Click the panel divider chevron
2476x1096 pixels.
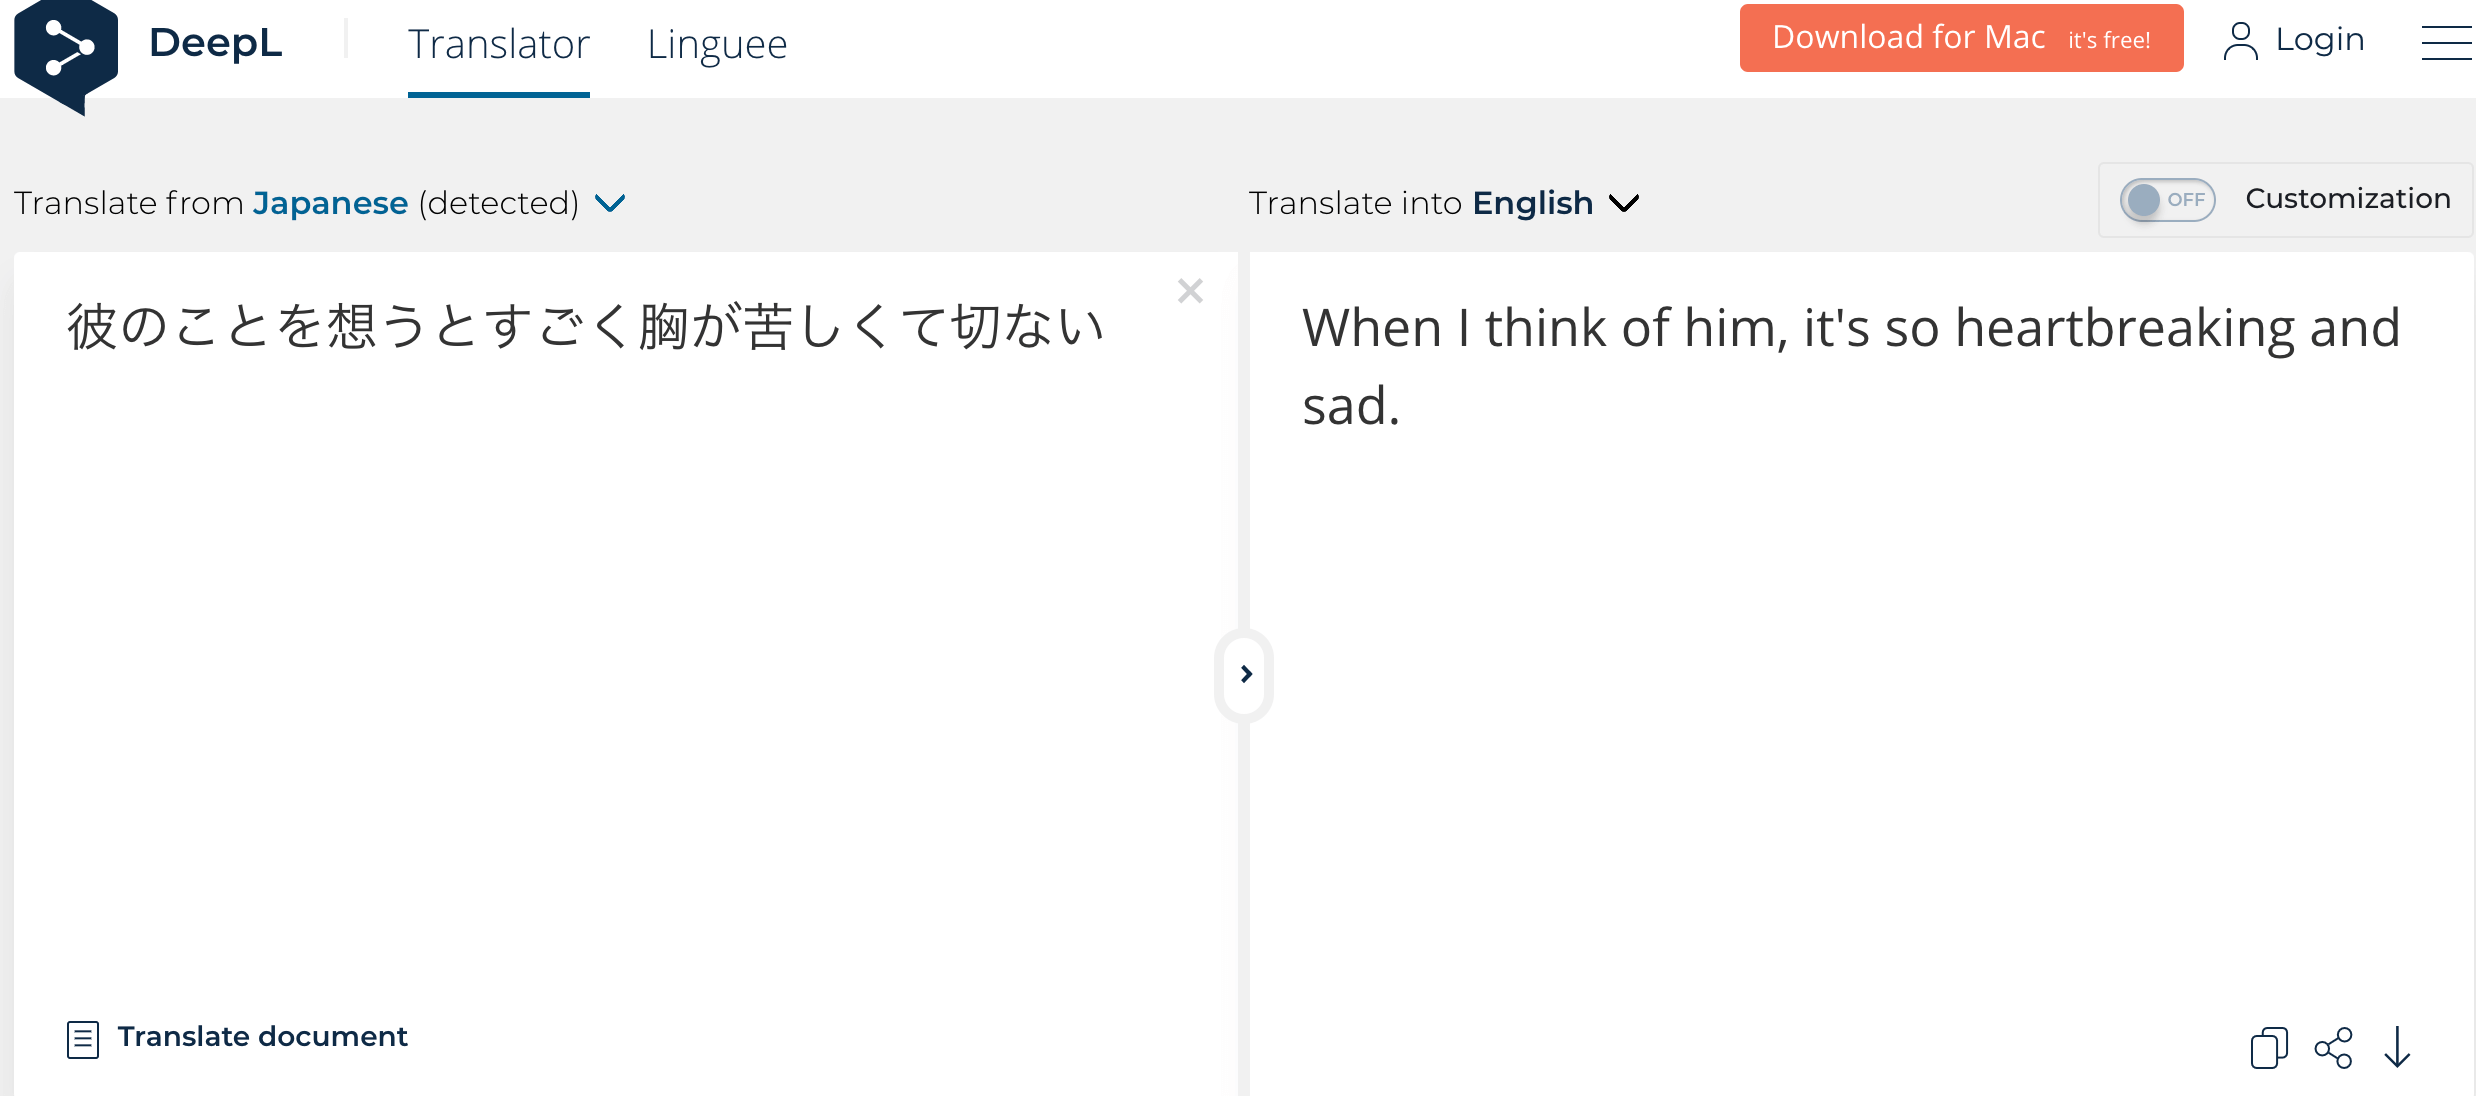click(x=1245, y=674)
